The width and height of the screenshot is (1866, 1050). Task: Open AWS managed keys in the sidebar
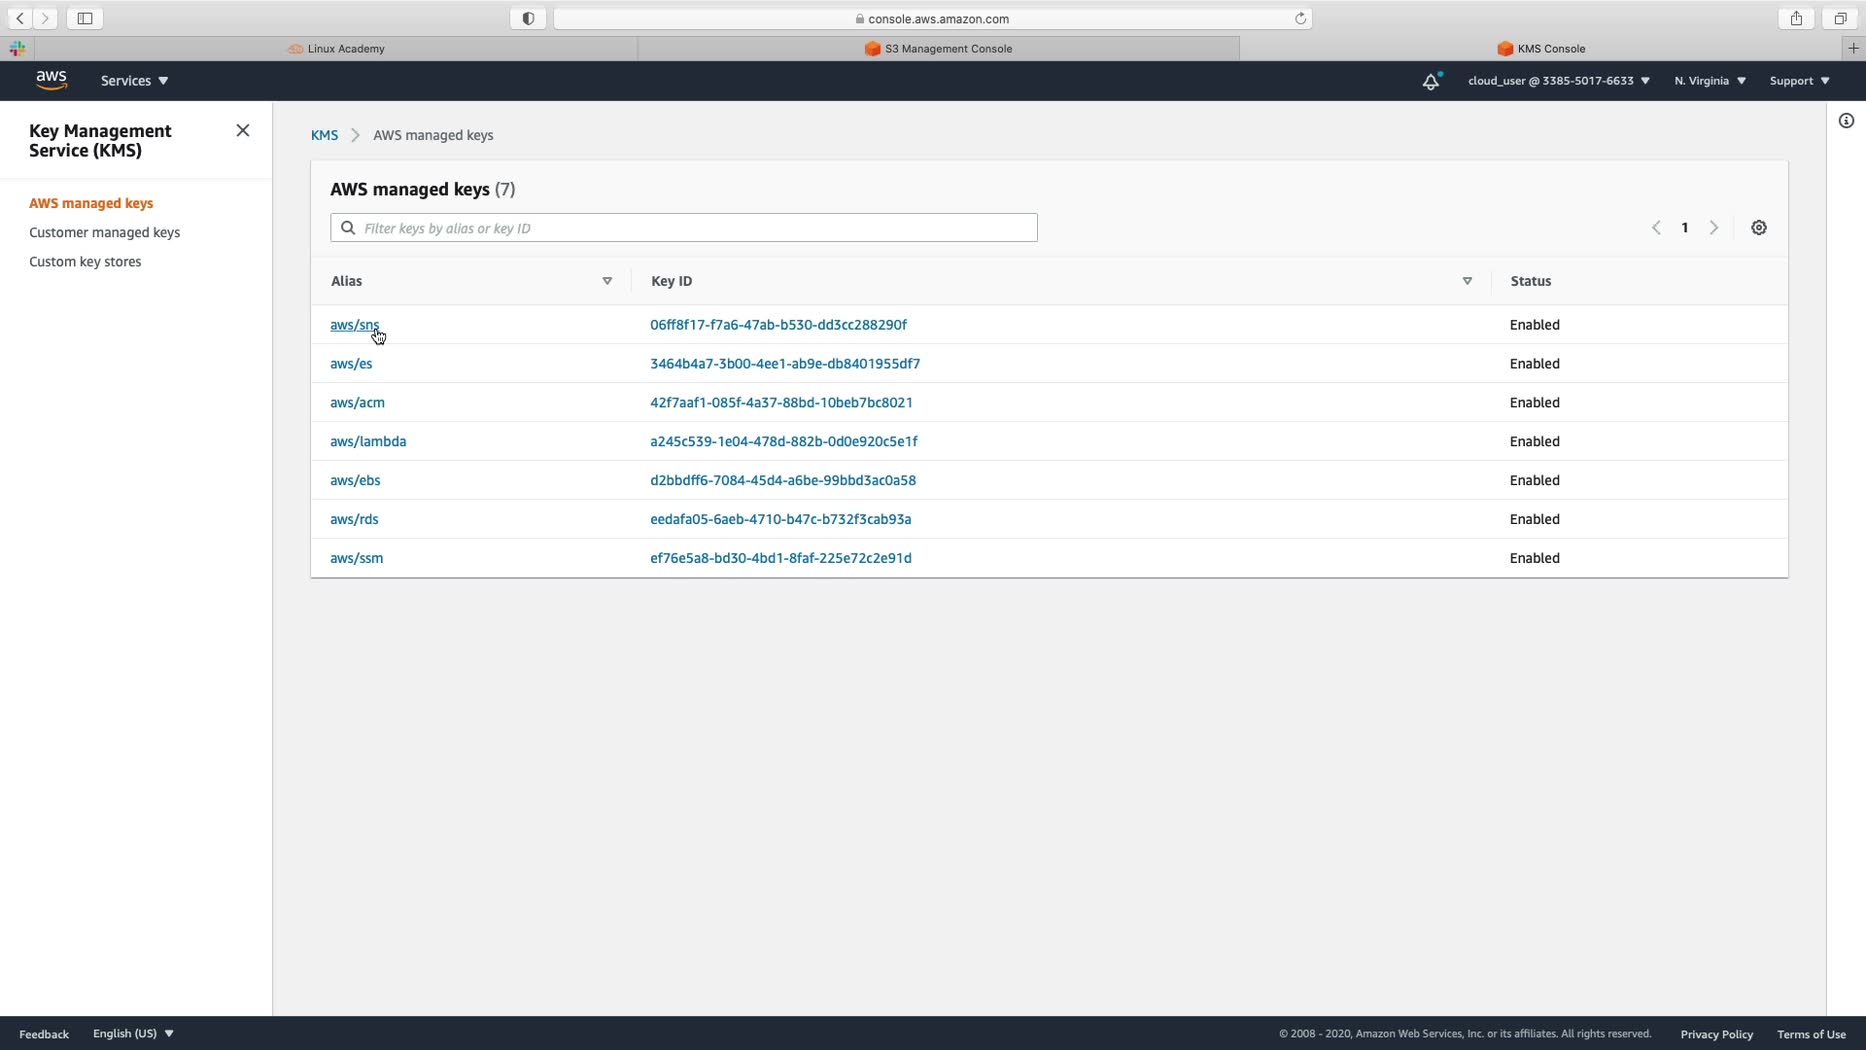click(91, 203)
